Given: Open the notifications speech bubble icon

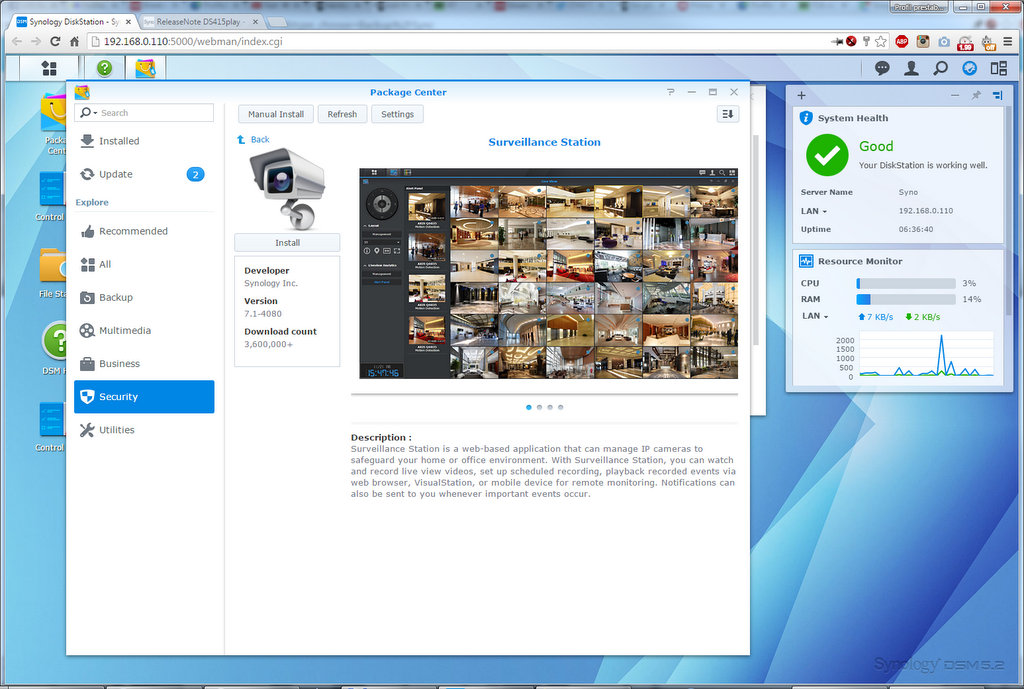Looking at the screenshot, I should pyautogui.click(x=882, y=68).
